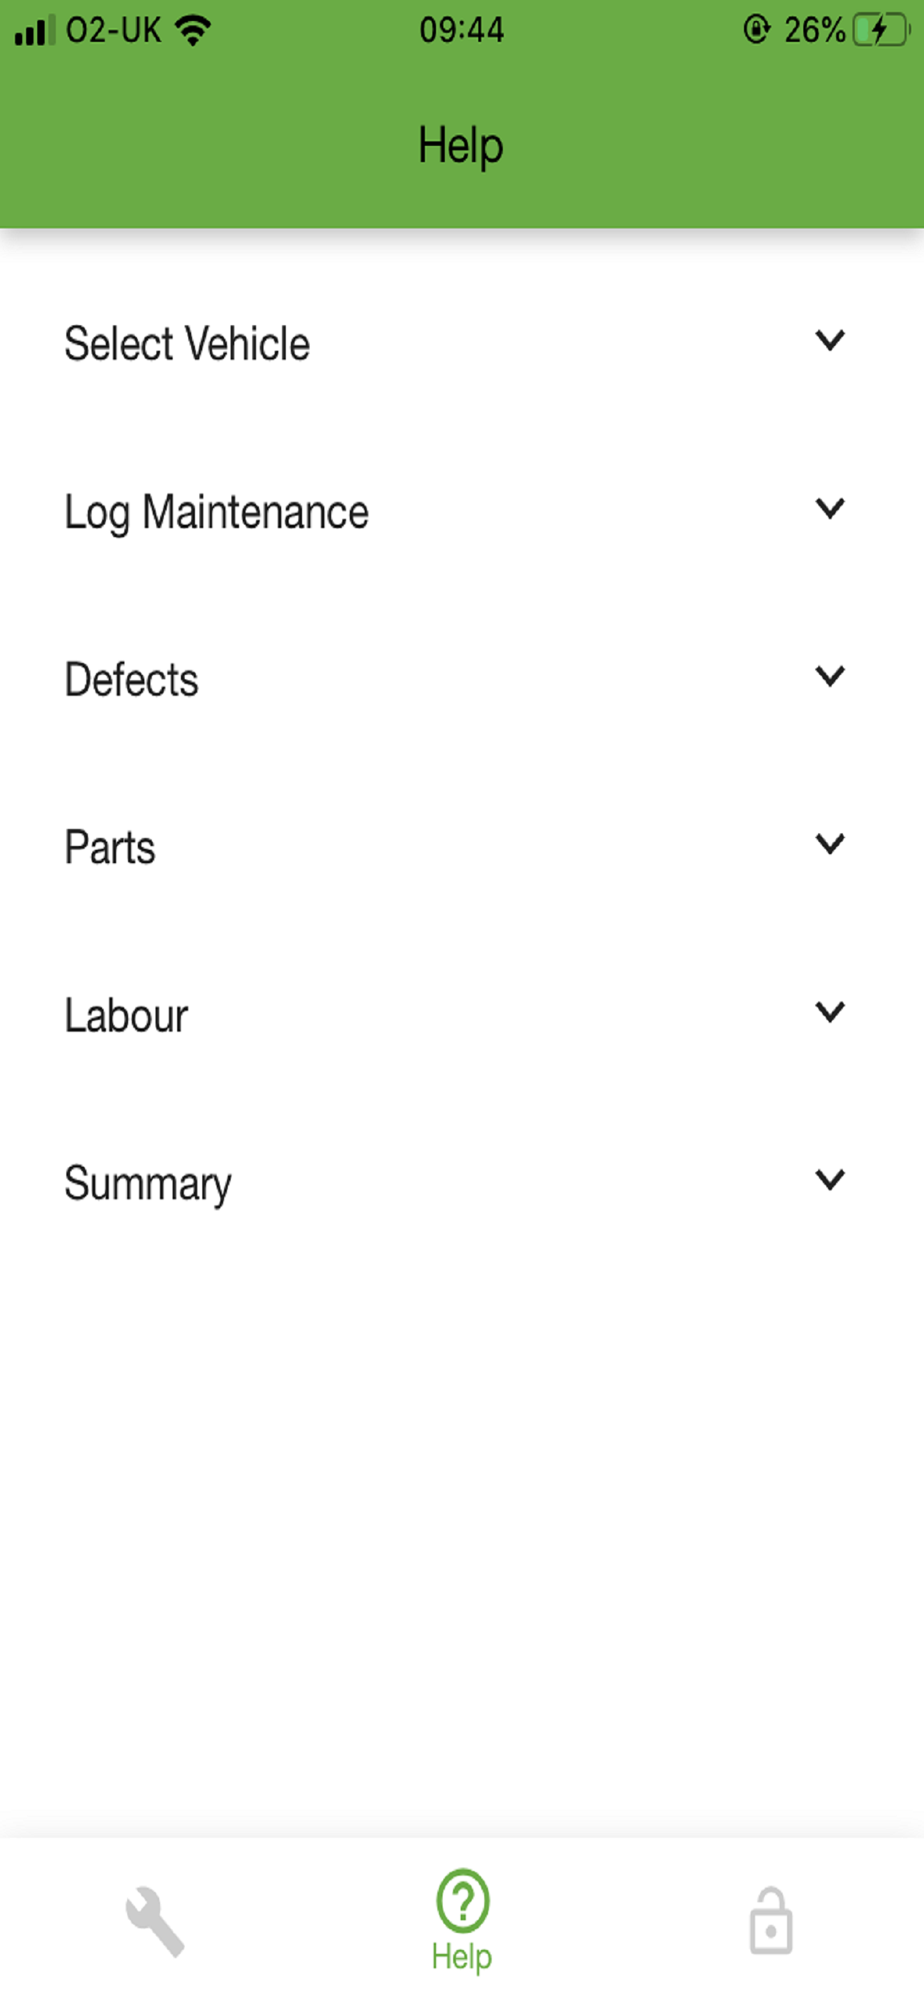Open the Parts help topic
This screenshot has height=2000, width=924.
462,847
